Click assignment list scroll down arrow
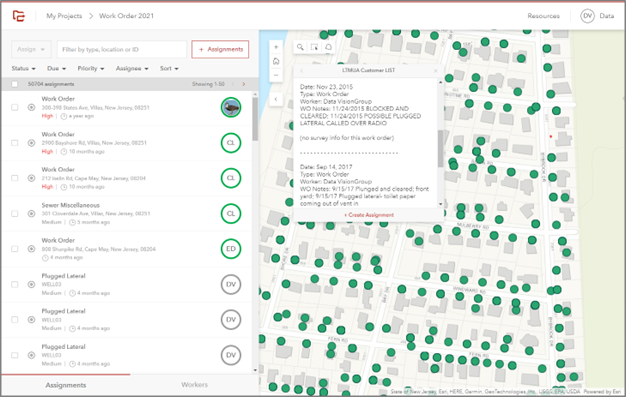This screenshot has width=626, height=397. pyautogui.click(x=255, y=370)
